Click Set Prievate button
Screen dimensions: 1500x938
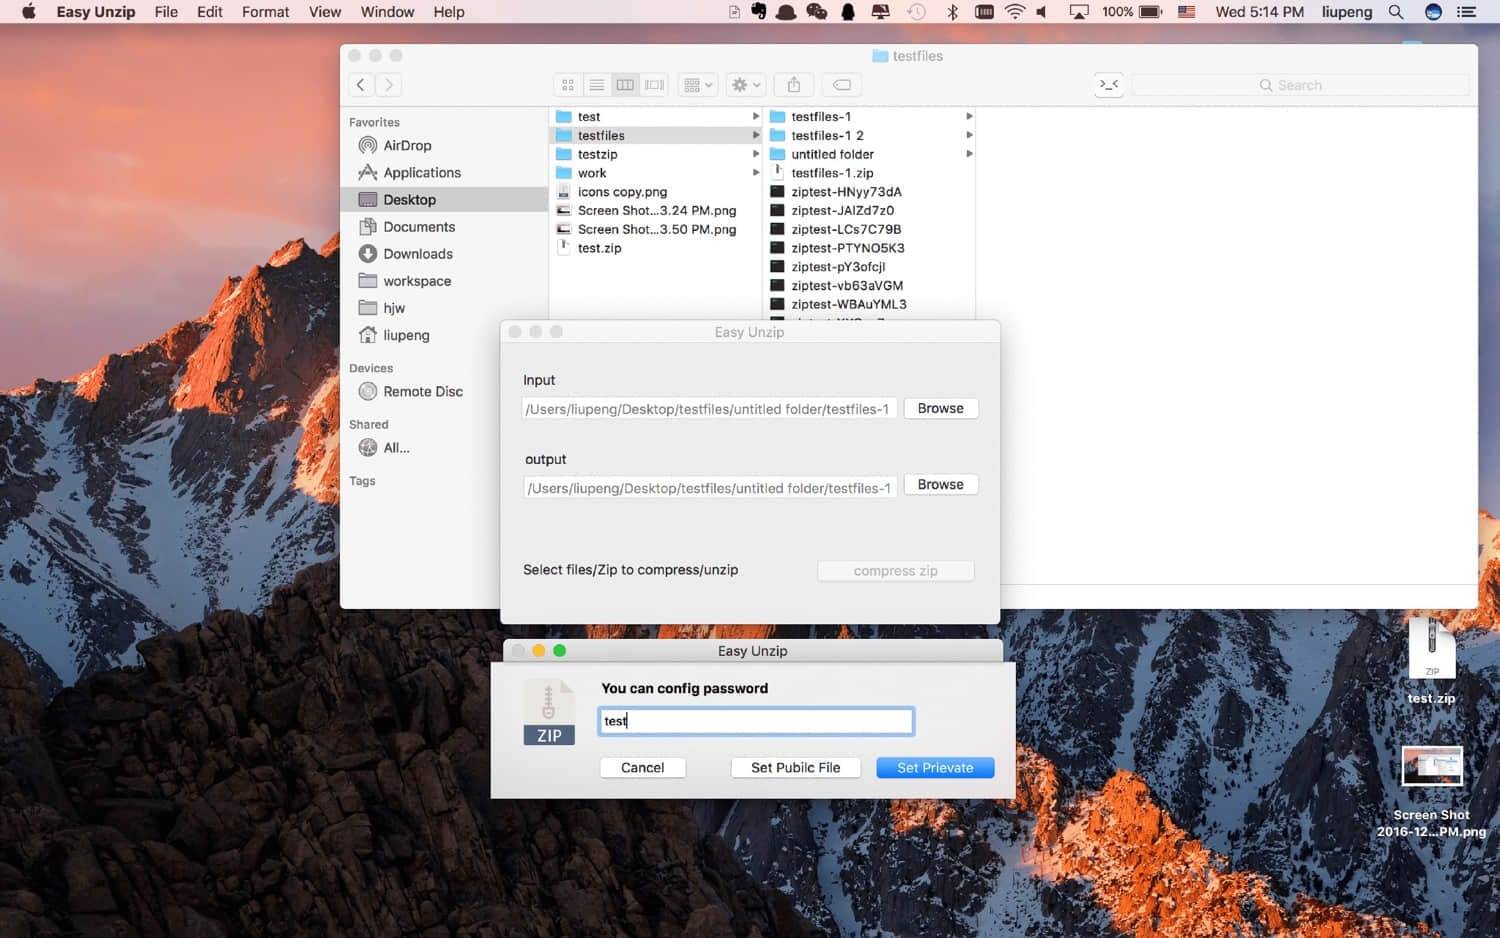(935, 767)
